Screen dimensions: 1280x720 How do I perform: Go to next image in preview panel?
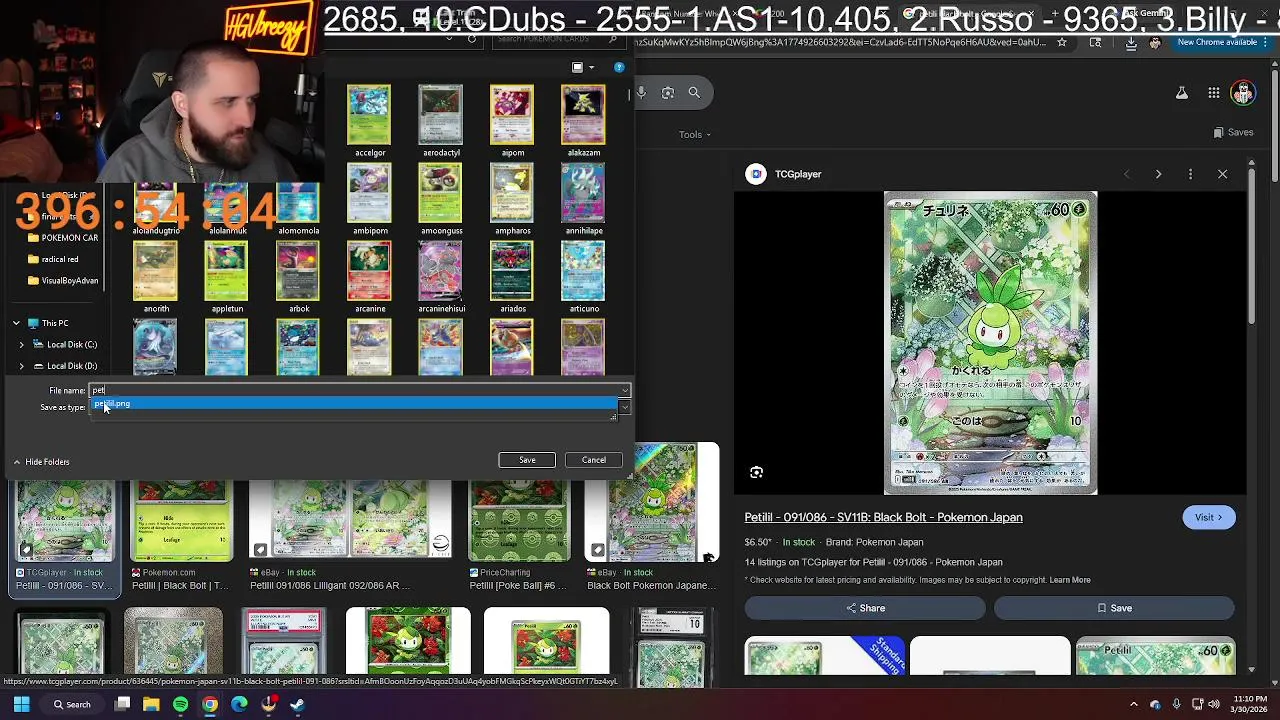tap(1158, 174)
